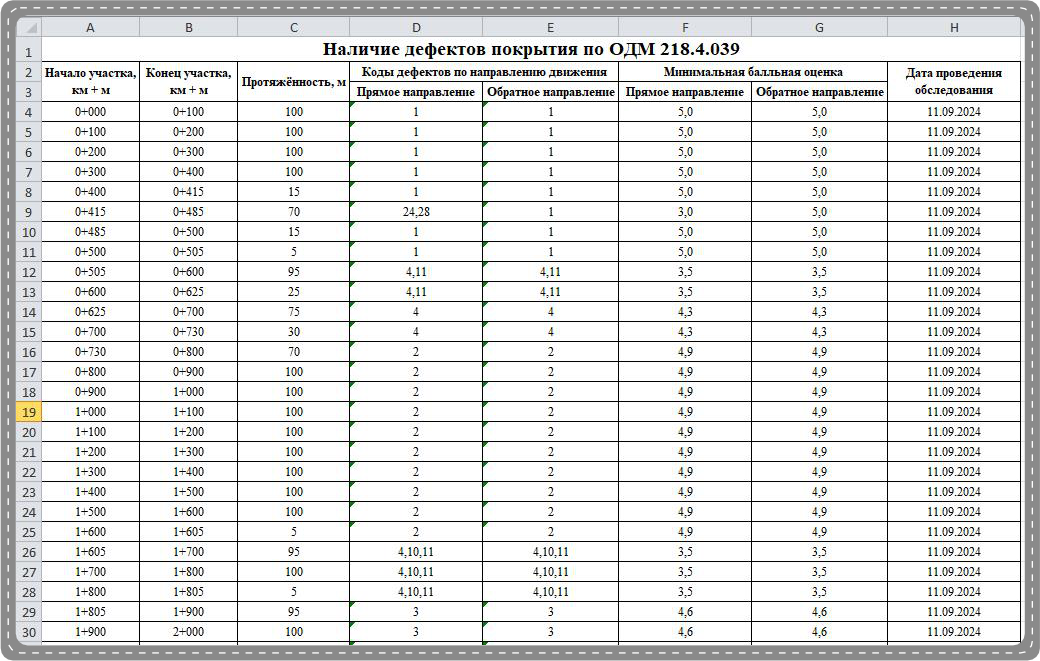The image size is (1040, 661).
Task: Click 'Обратное направление' under minimum score
Action: [x=819, y=91]
